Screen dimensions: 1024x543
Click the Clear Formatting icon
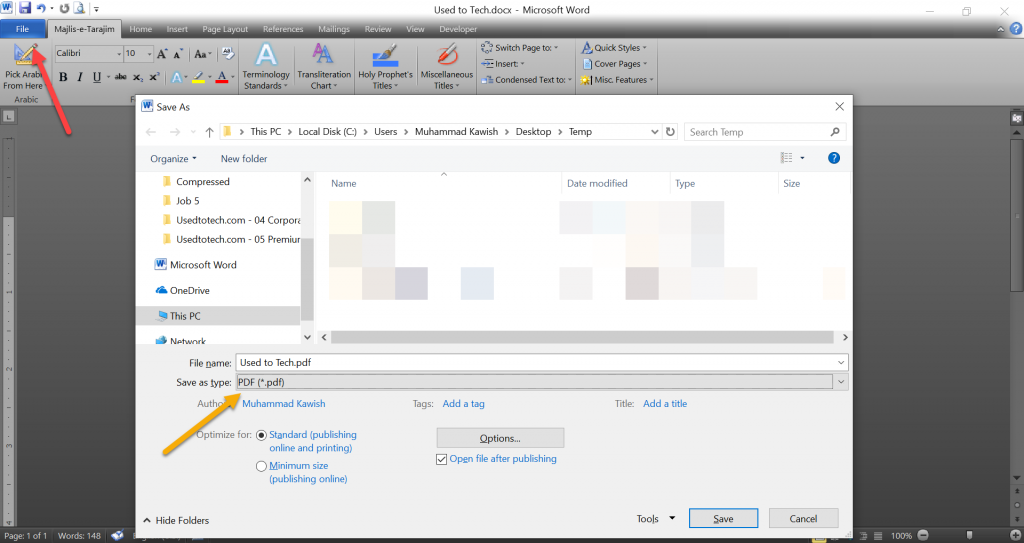tap(228, 54)
